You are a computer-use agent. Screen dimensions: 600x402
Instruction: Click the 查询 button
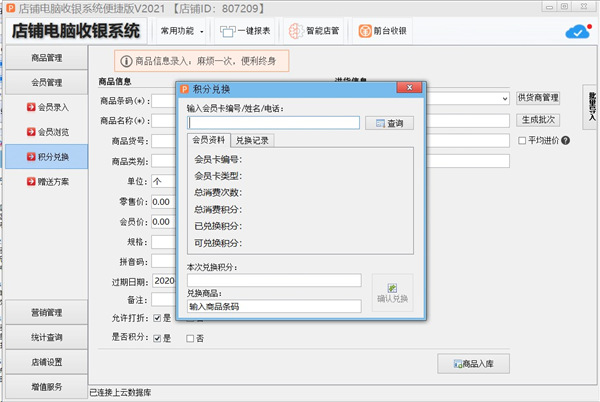coord(388,123)
